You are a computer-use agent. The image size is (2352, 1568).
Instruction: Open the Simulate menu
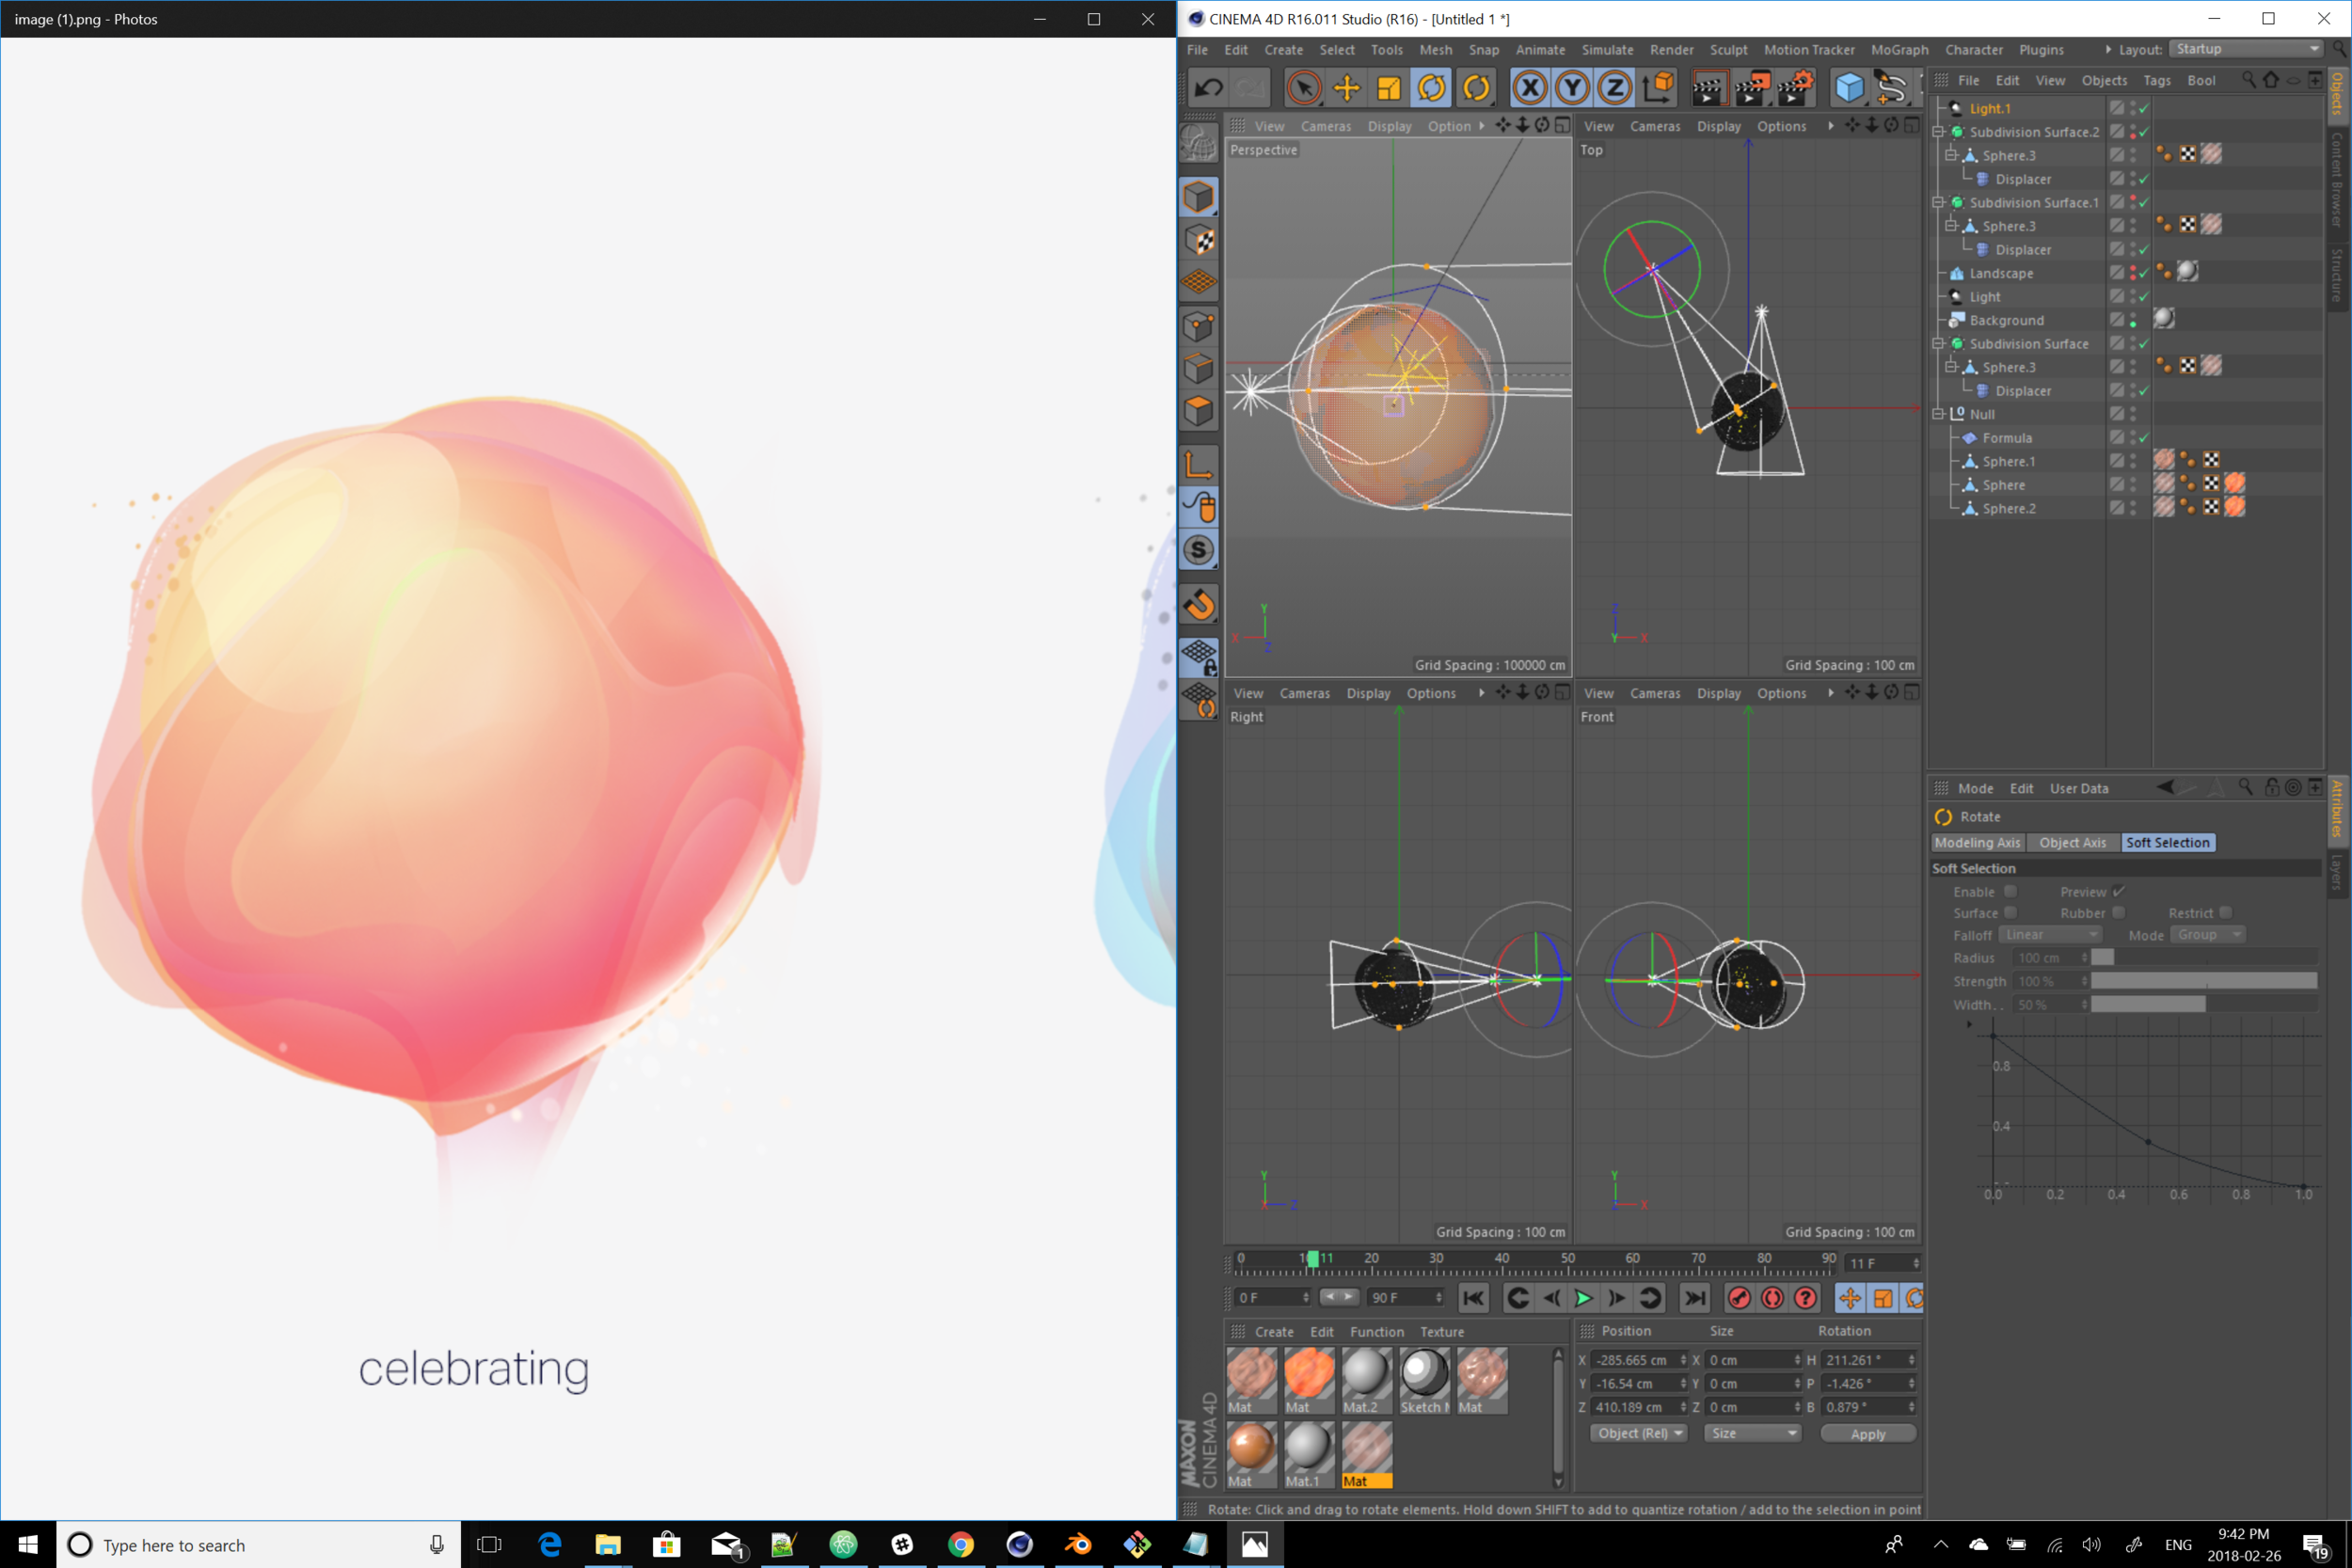click(1607, 49)
